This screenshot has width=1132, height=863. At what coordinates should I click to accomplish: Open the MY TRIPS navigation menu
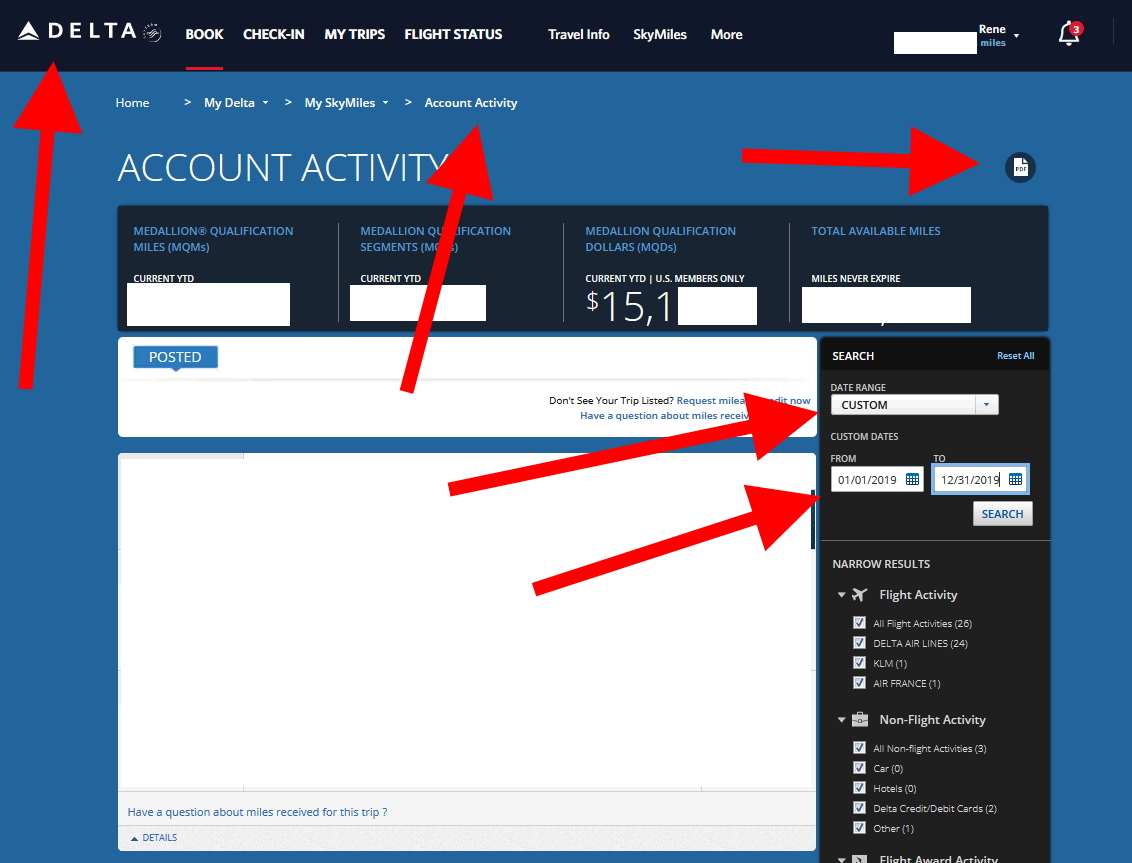[x=354, y=33]
